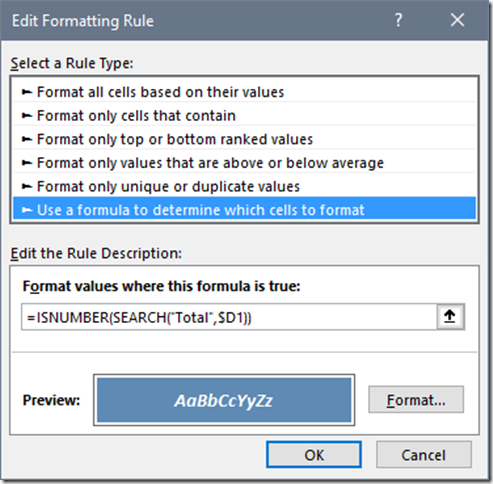The height and width of the screenshot is (484, 493).
Task: Open the Format... options button
Action: click(416, 400)
